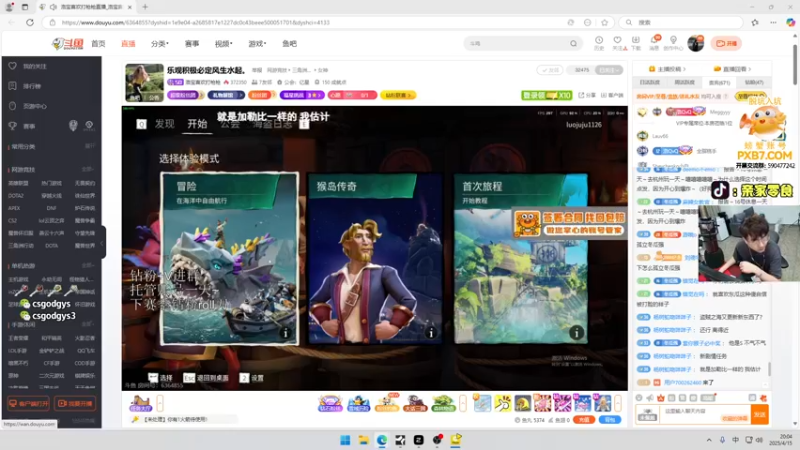Open the 赛事 trophy sidebar item
This screenshot has width=800, height=450.
[29, 126]
